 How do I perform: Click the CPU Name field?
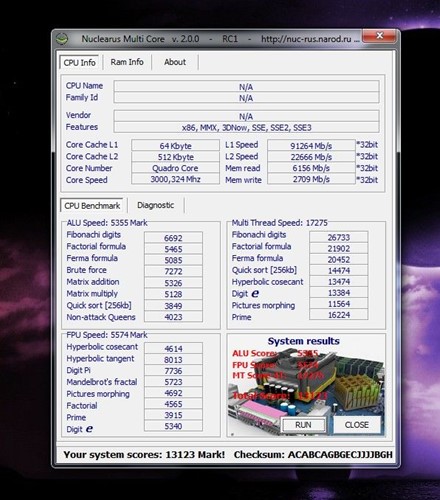pyautogui.click(x=246, y=87)
